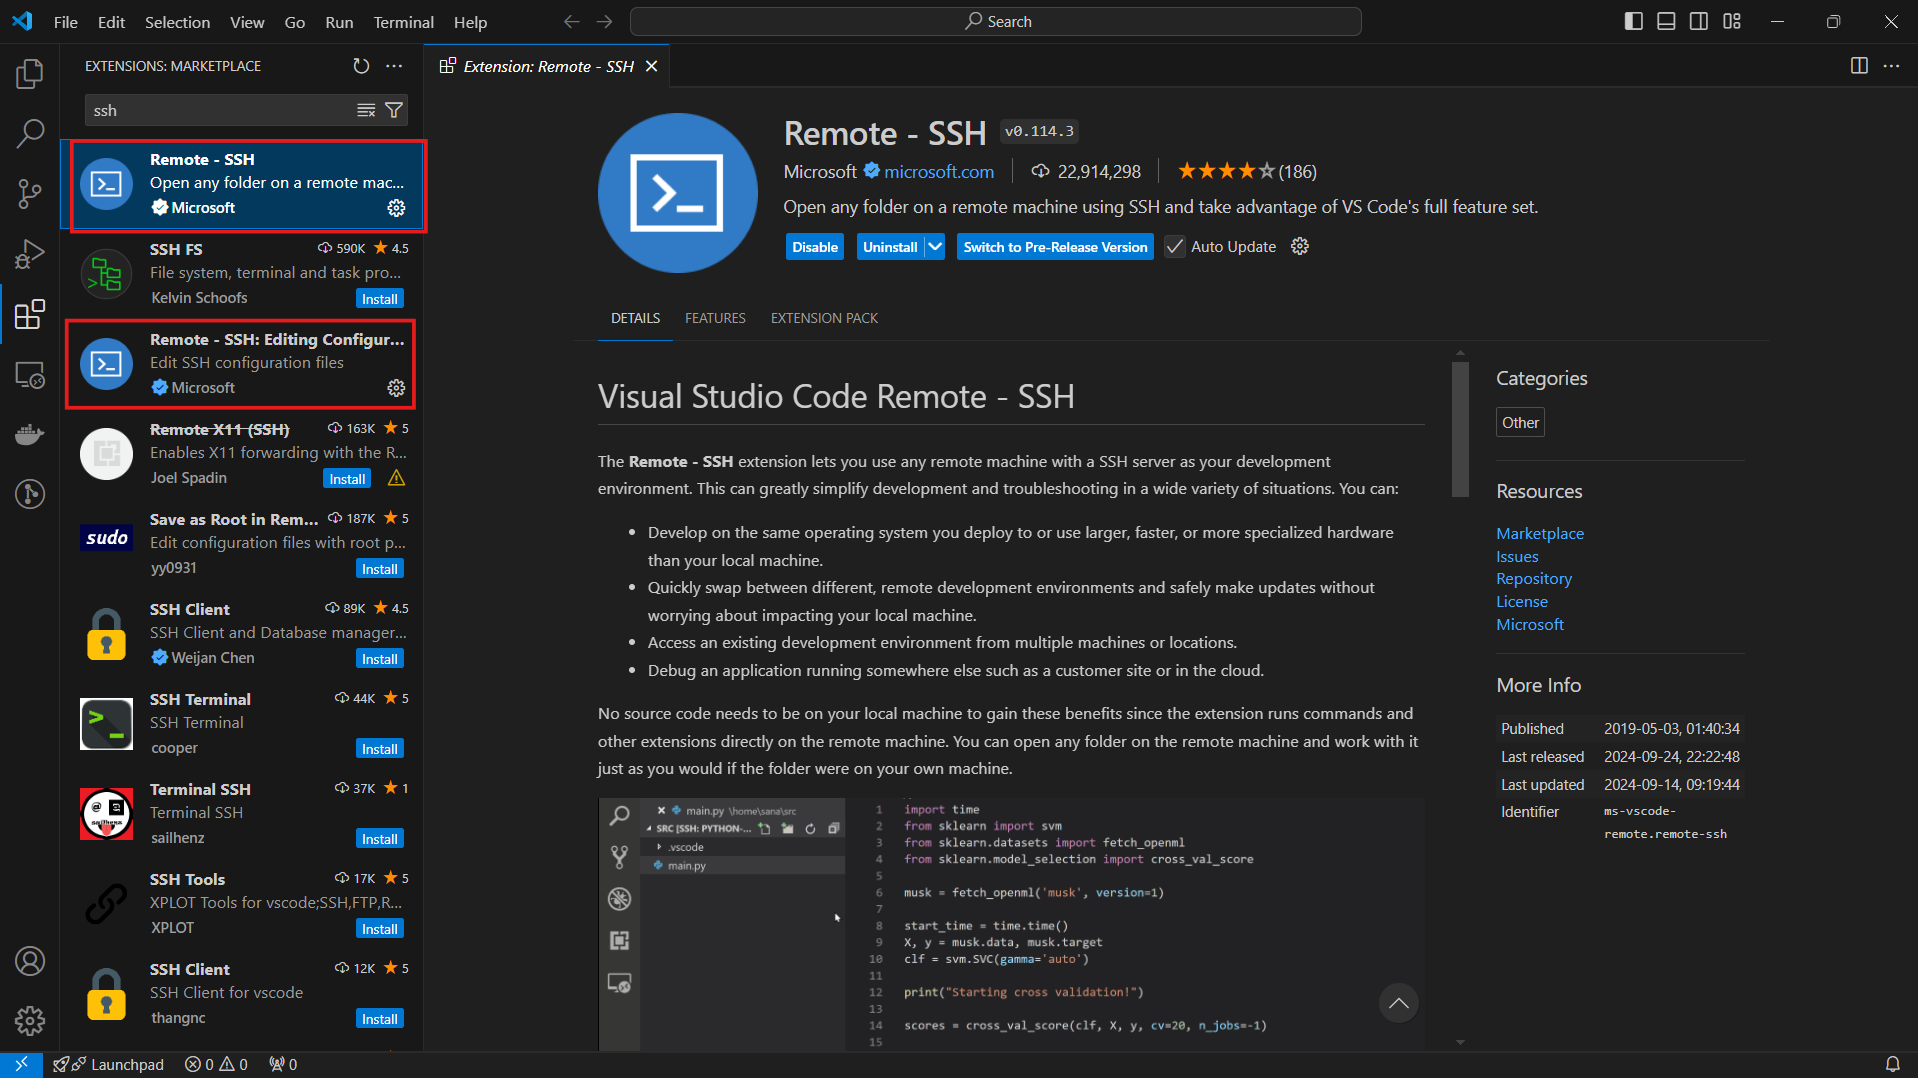Toggle primary side bar layout icon
Image resolution: width=1918 pixels, height=1078 pixels.
click(x=1634, y=21)
